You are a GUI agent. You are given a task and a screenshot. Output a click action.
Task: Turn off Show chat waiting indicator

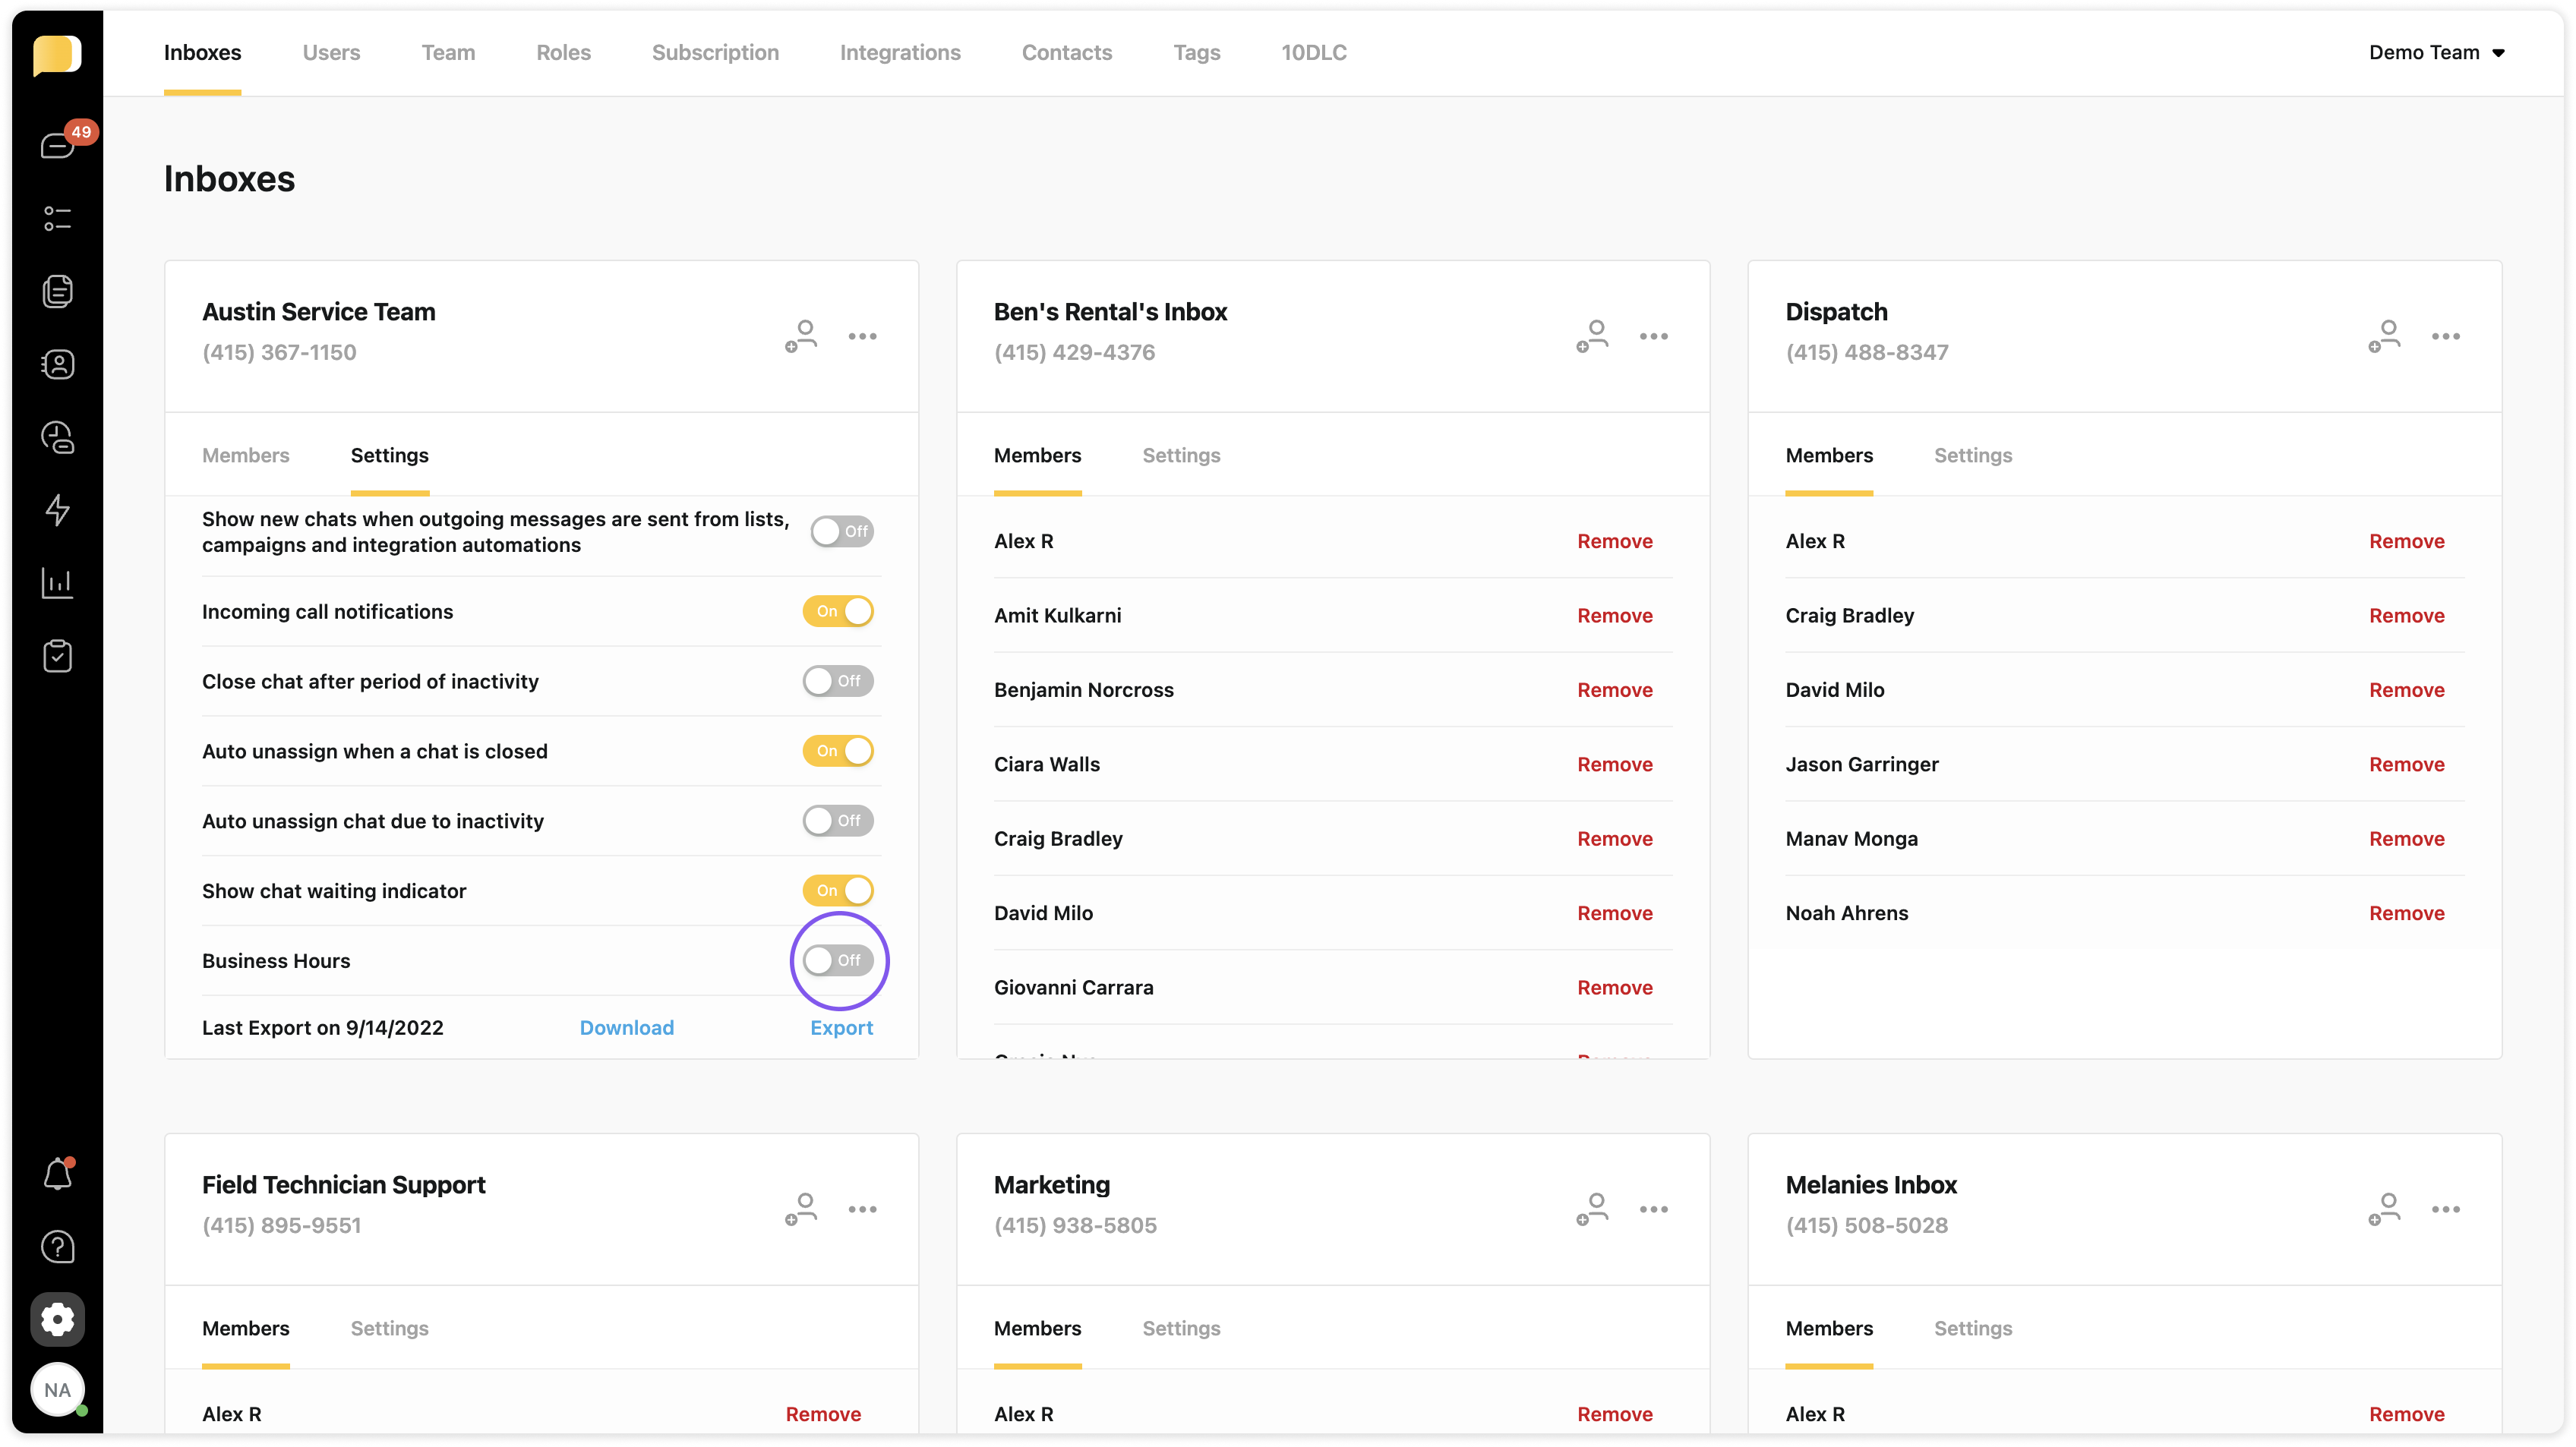click(x=838, y=890)
